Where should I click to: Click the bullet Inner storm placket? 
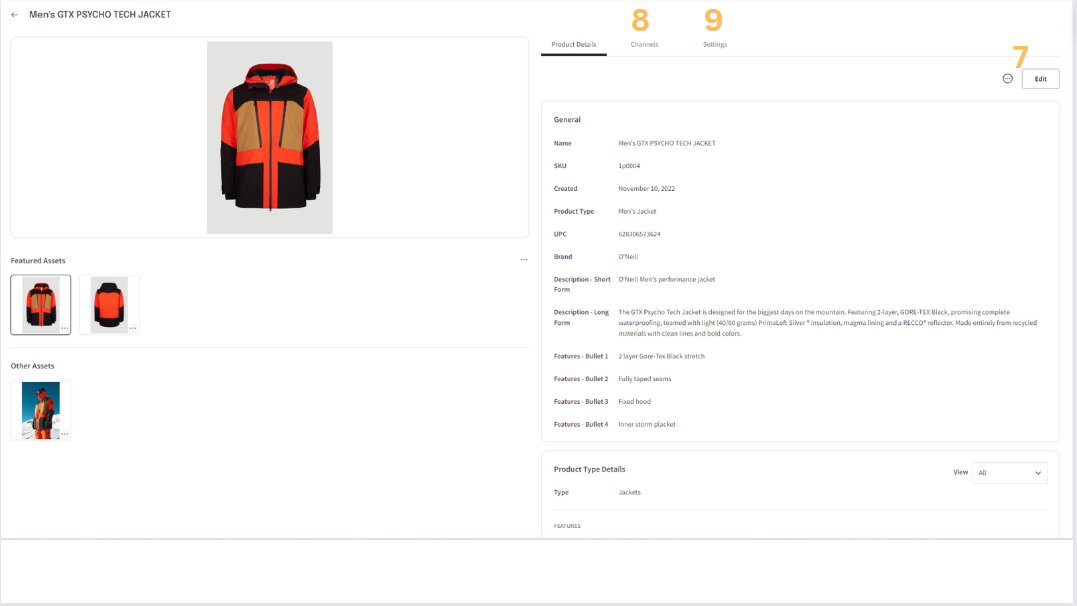(x=647, y=425)
